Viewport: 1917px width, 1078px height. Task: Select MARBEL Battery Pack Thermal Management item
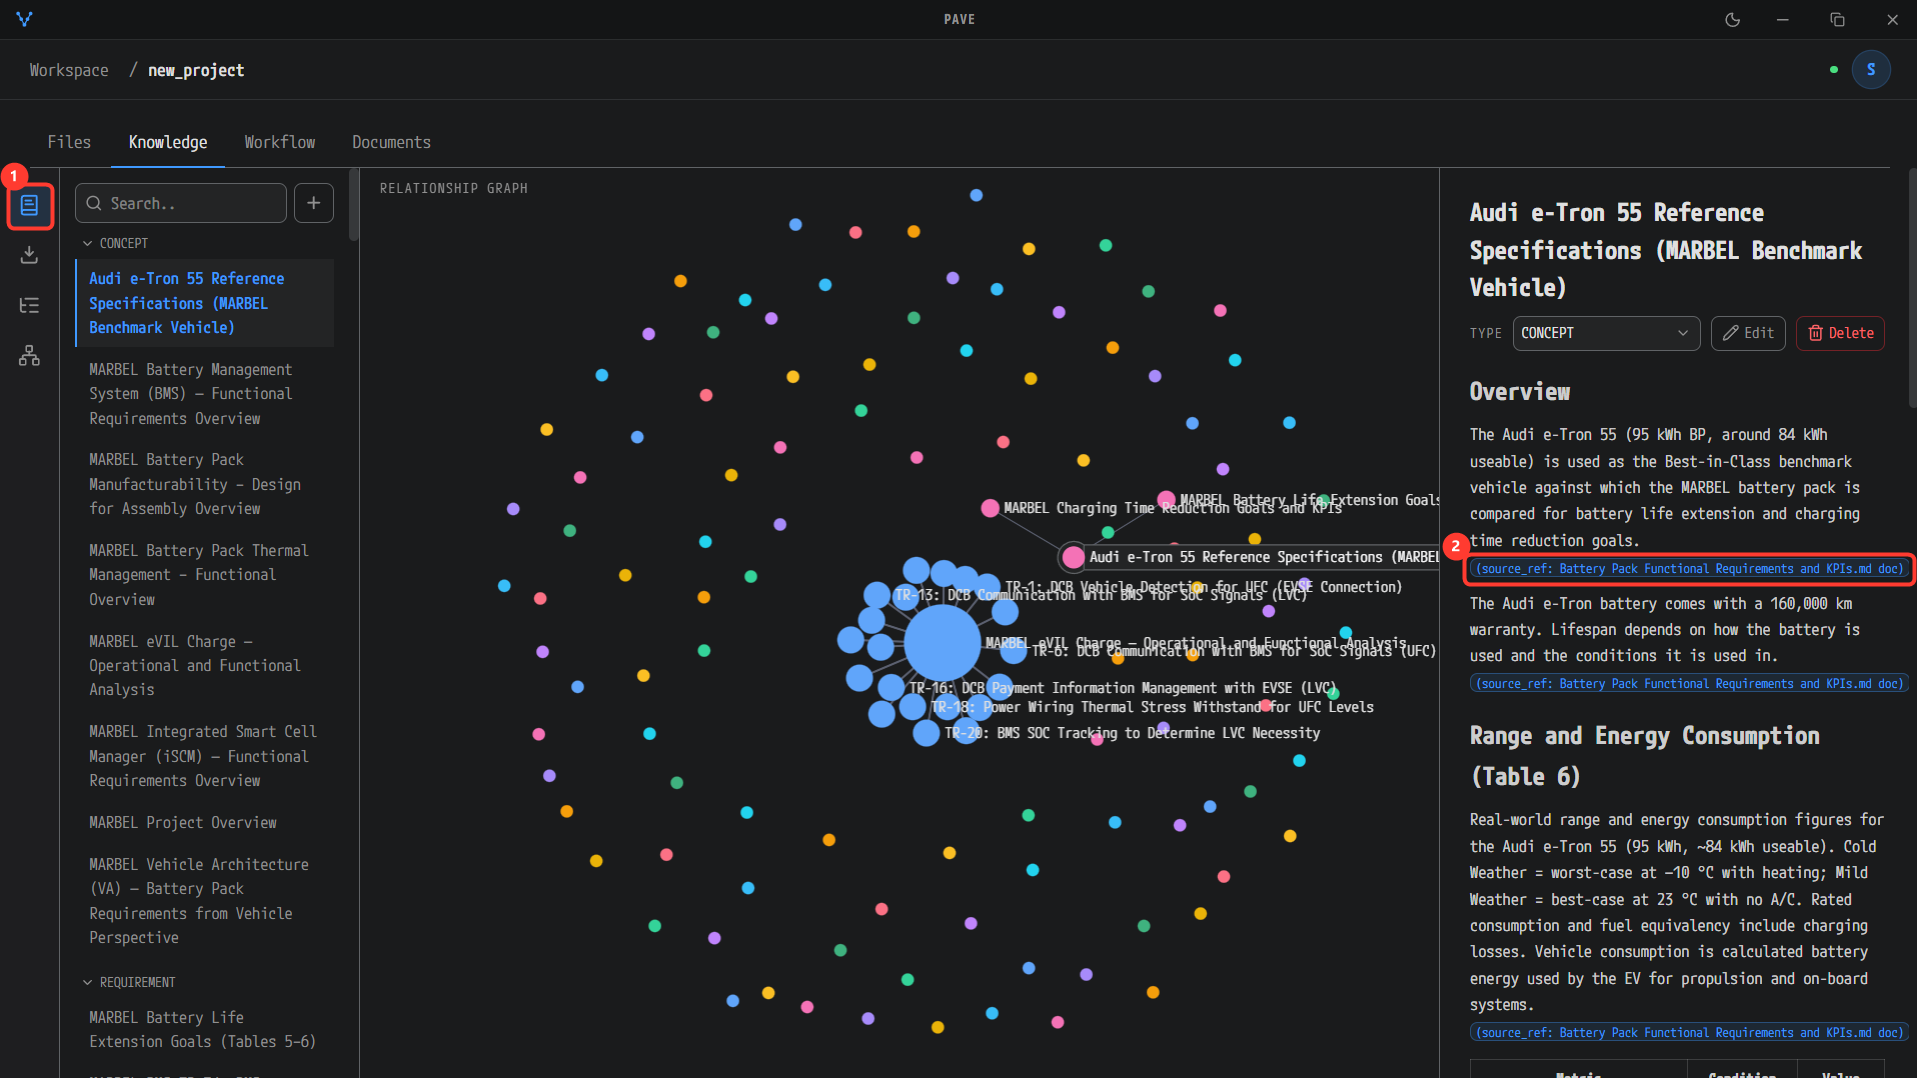204,575
